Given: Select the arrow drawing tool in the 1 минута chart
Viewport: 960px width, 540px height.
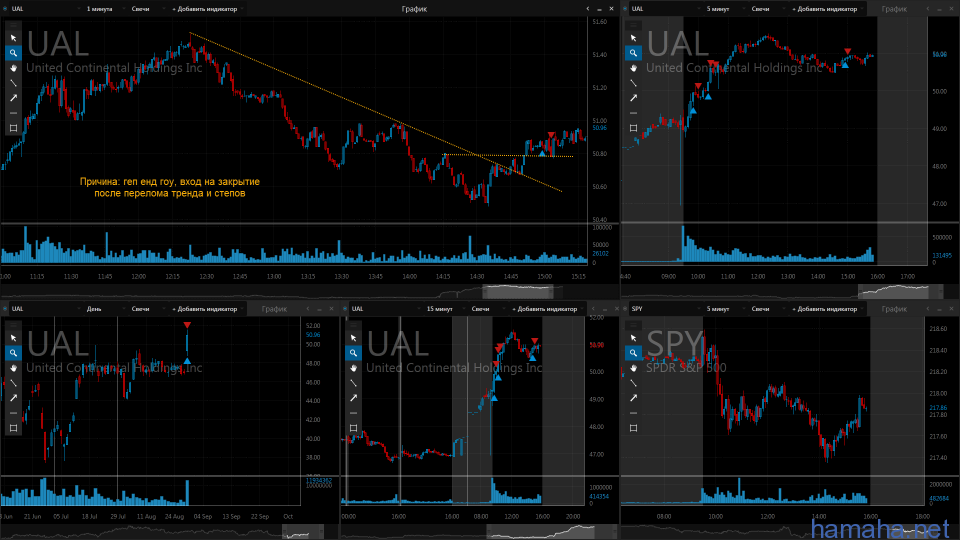Looking at the screenshot, I should [x=13, y=98].
